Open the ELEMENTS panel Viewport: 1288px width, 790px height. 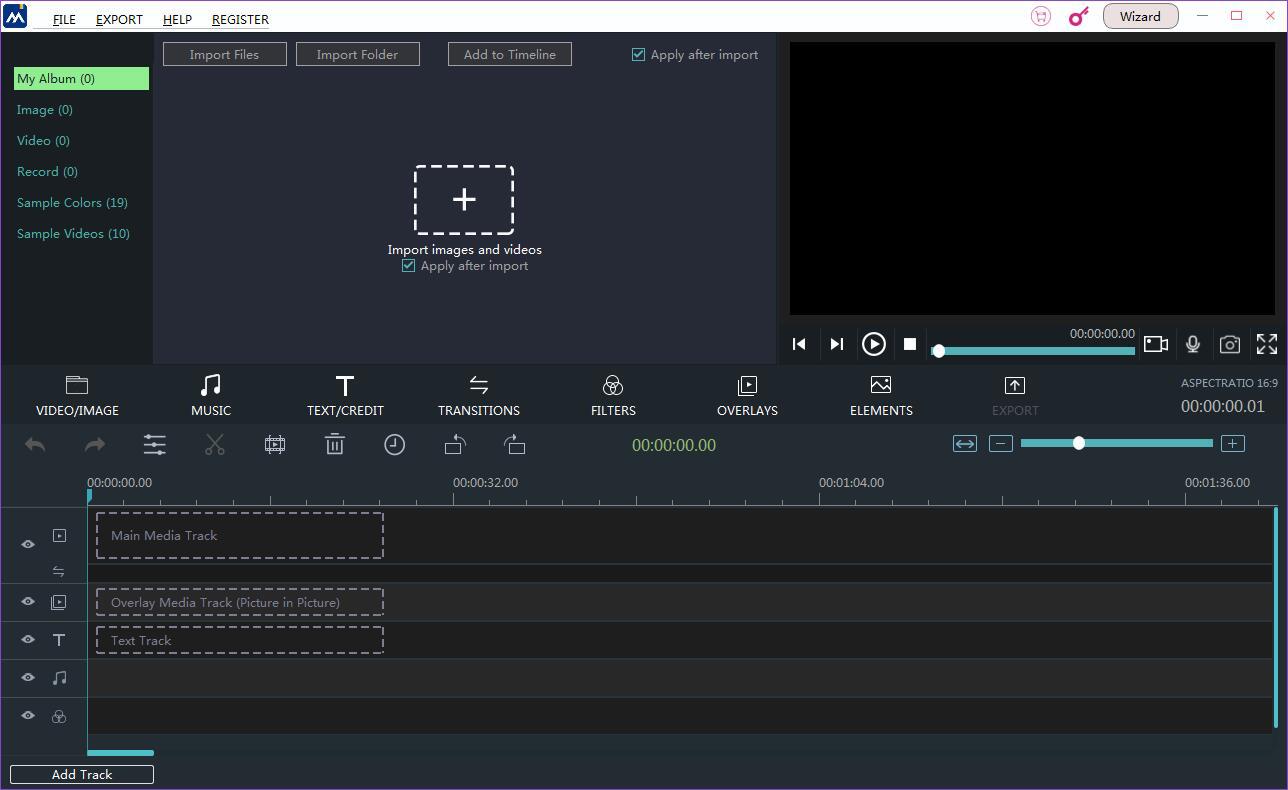coord(881,396)
